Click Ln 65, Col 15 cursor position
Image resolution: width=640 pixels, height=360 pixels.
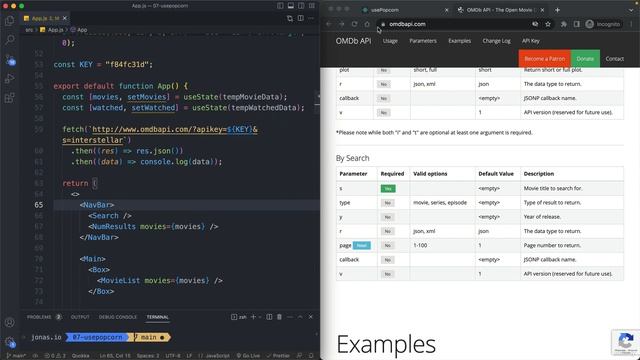coord(115,356)
